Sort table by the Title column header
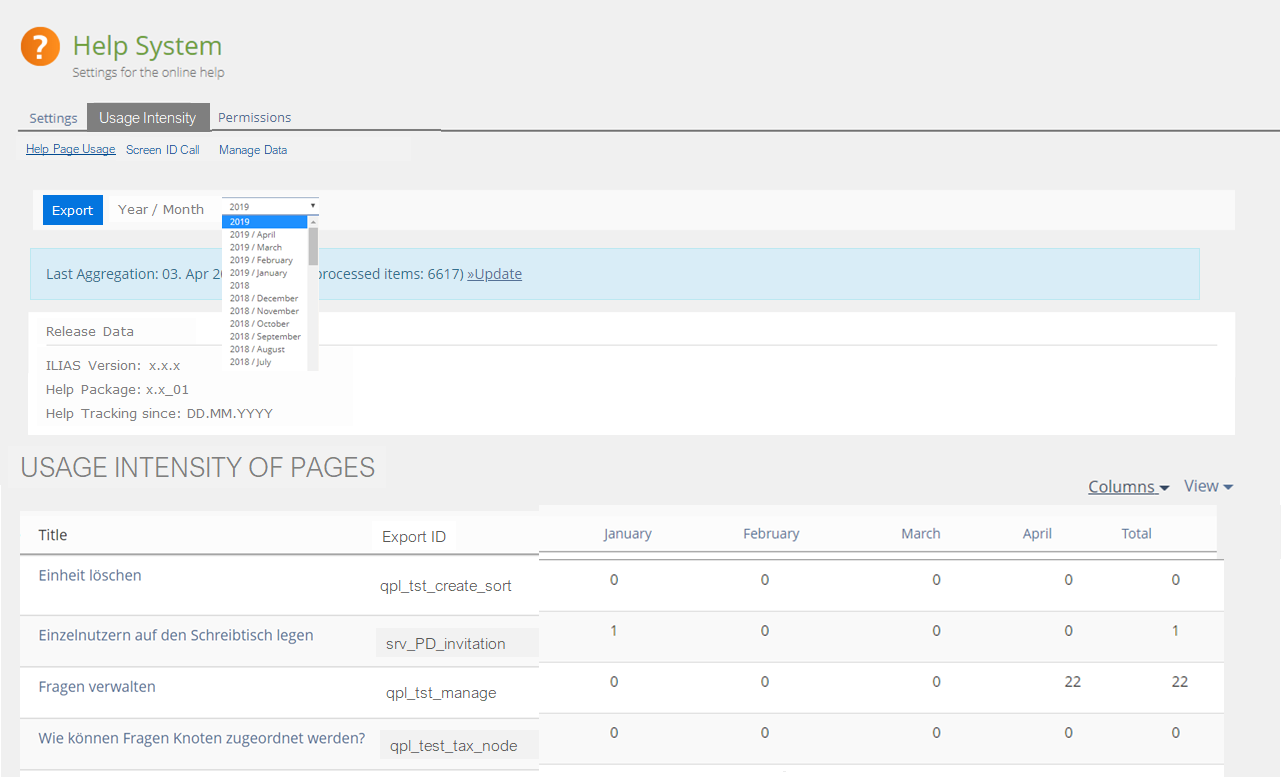1281x778 pixels. pyautogui.click(x=53, y=535)
